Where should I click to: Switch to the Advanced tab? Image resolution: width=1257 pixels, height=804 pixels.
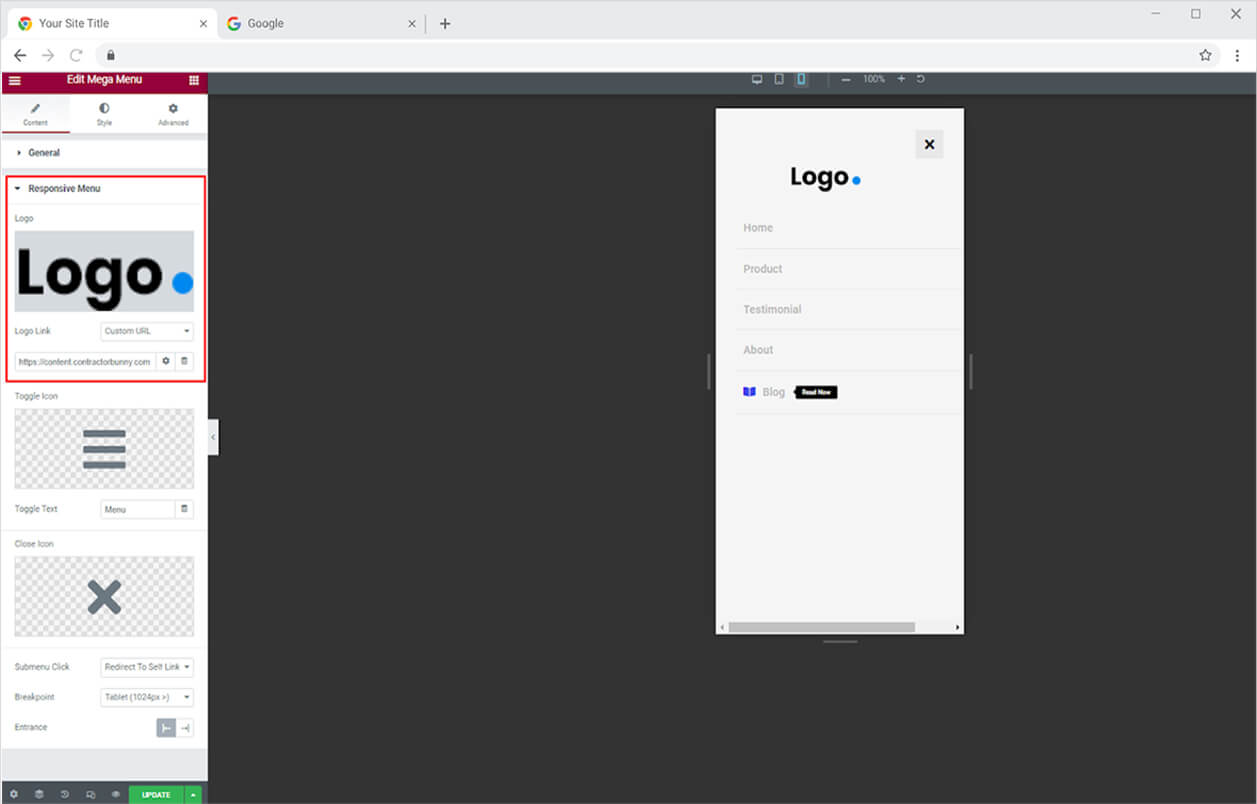pyautogui.click(x=173, y=114)
